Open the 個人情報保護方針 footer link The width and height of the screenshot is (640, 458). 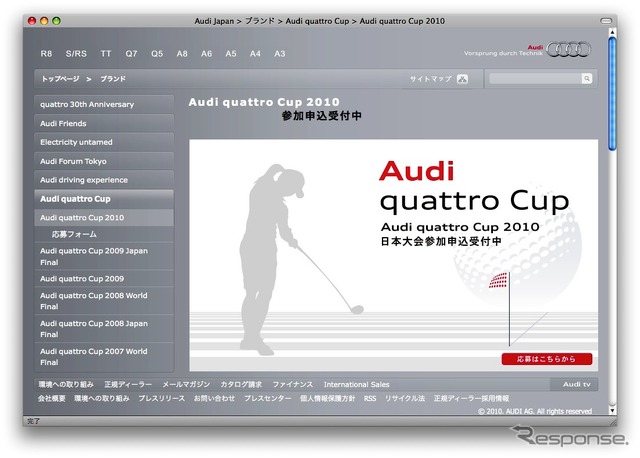(327, 398)
